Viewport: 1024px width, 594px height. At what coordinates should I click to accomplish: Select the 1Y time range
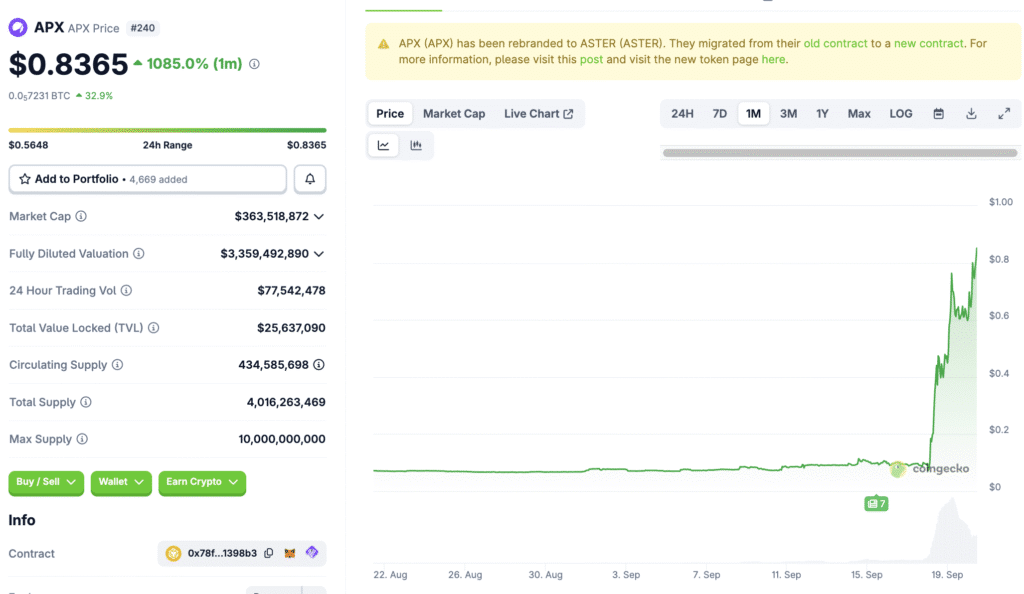click(x=822, y=114)
